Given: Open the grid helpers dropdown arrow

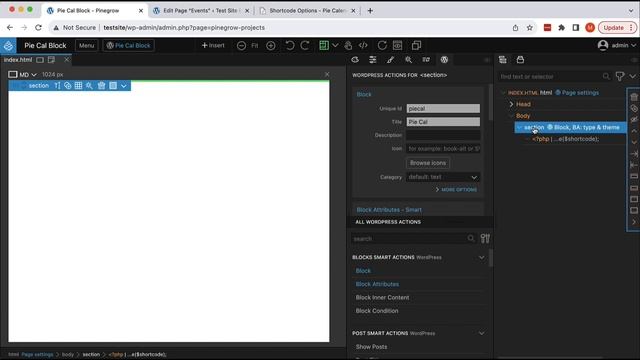Looking at the screenshot, I should click(x=335, y=45).
